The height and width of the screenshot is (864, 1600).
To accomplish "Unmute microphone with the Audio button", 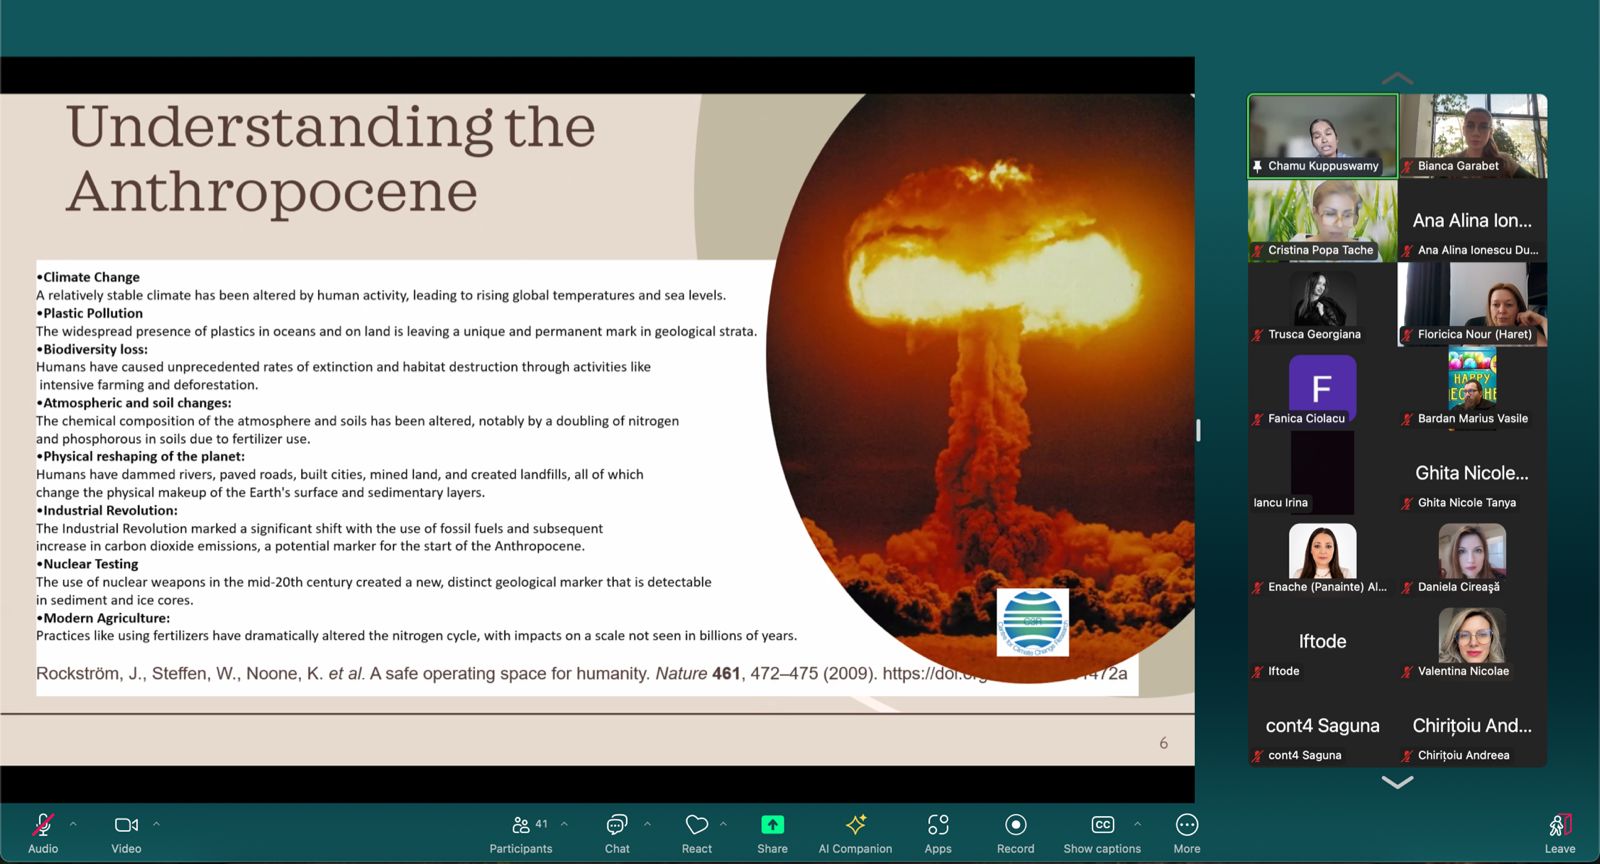I will 42,832.
